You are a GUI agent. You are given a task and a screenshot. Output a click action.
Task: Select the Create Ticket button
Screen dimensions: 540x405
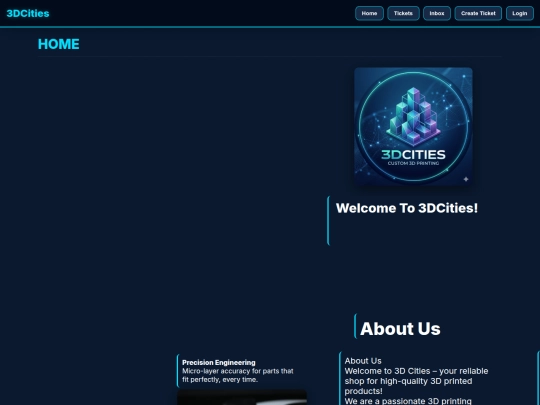pos(478,13)
